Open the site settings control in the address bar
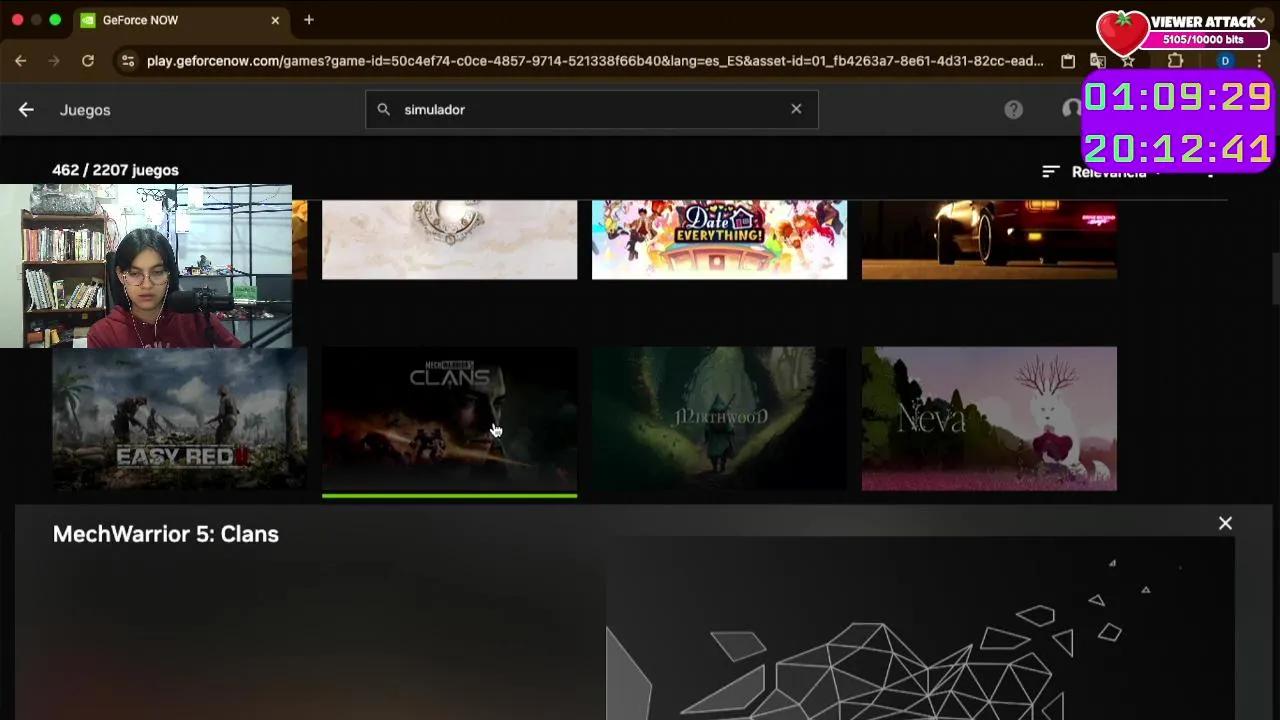The height and width of the screenshot is (720, 1280). (129, 61)
